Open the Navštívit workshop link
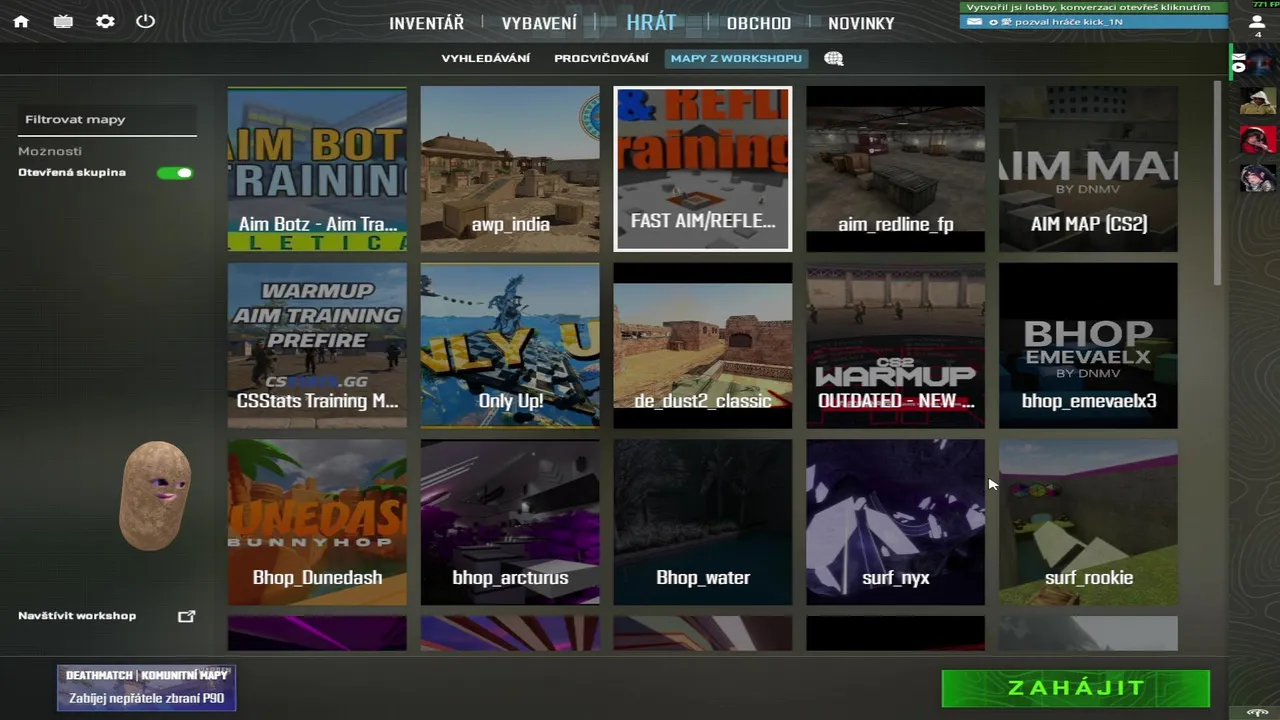The width and height of the screenshot is (1280, 720). (77, 616)
